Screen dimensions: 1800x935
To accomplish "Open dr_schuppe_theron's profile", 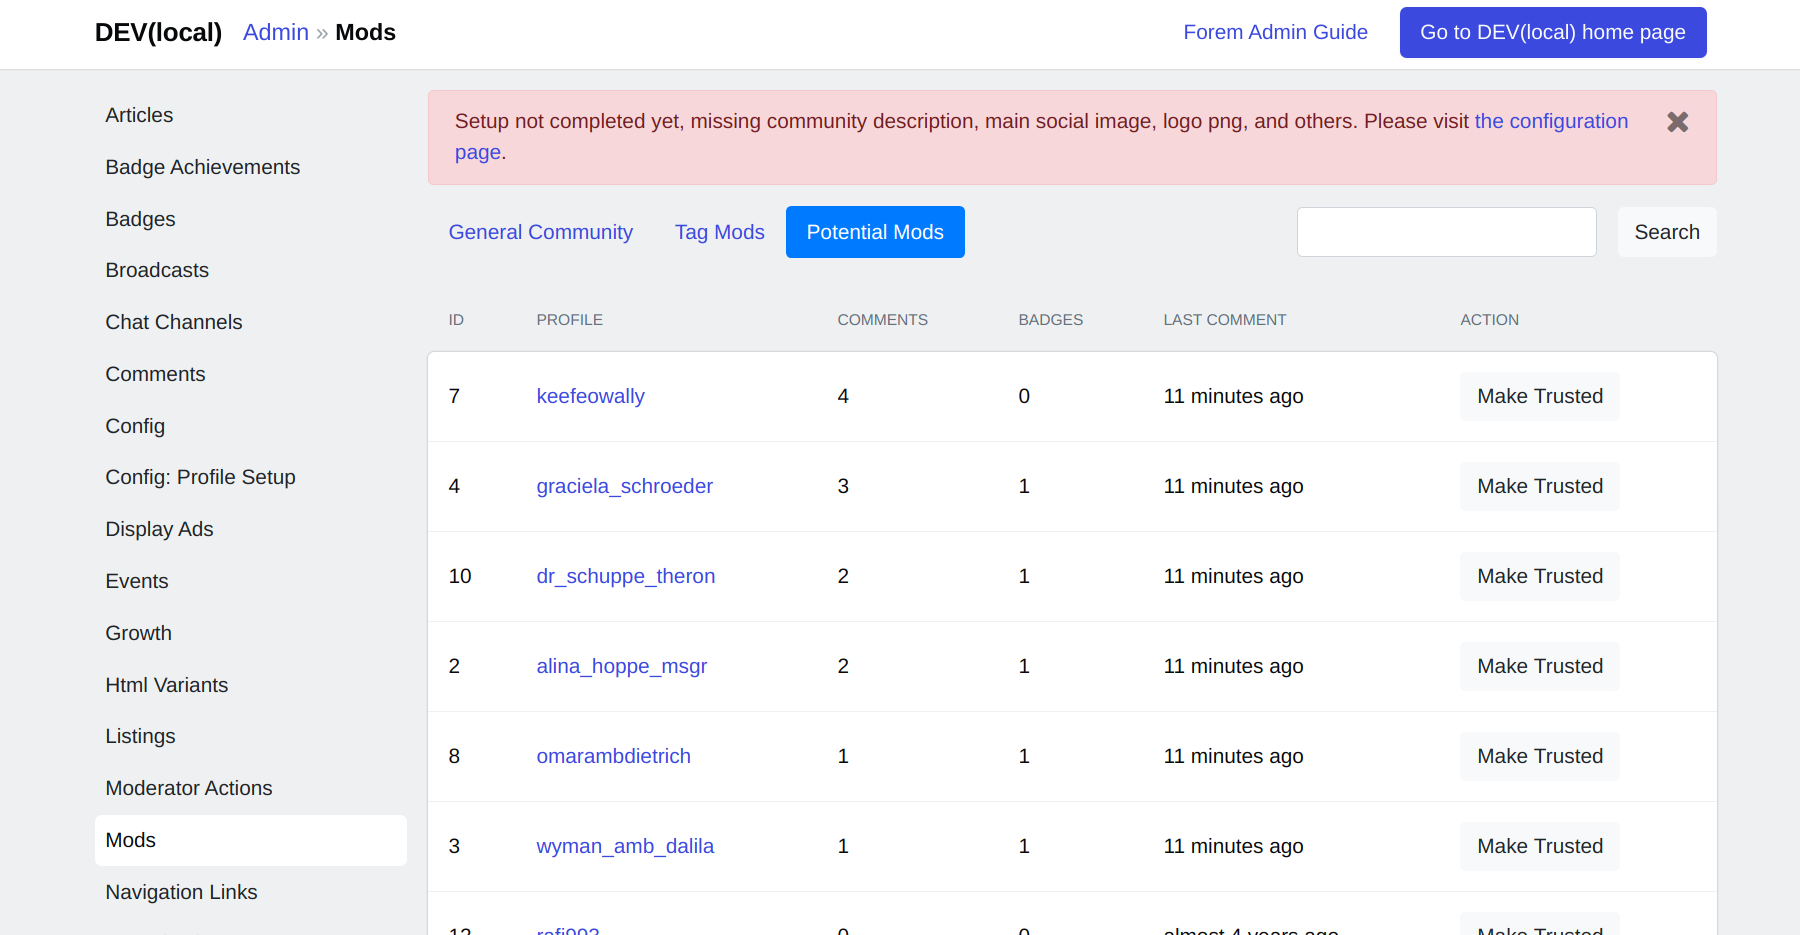I will (x=626, y=576).
